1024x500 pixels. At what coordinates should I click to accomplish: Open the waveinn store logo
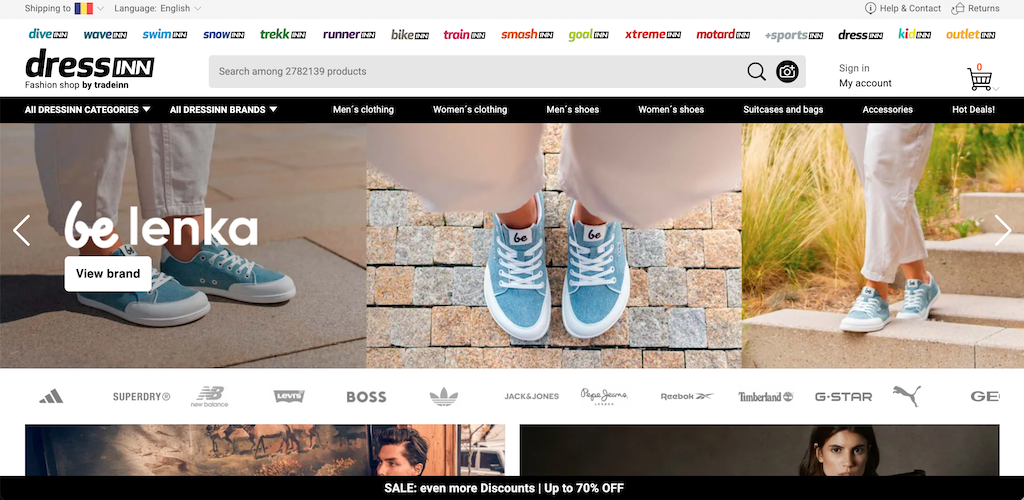(105, 34)
